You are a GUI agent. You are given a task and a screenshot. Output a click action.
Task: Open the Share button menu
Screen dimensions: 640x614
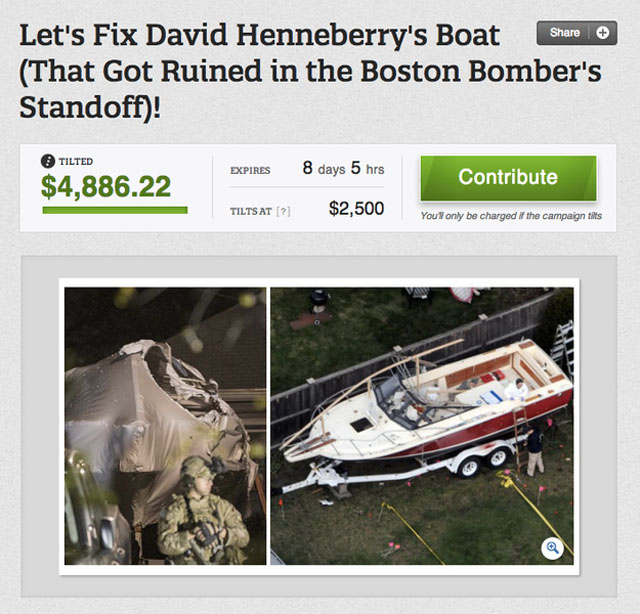click(576, 33)
